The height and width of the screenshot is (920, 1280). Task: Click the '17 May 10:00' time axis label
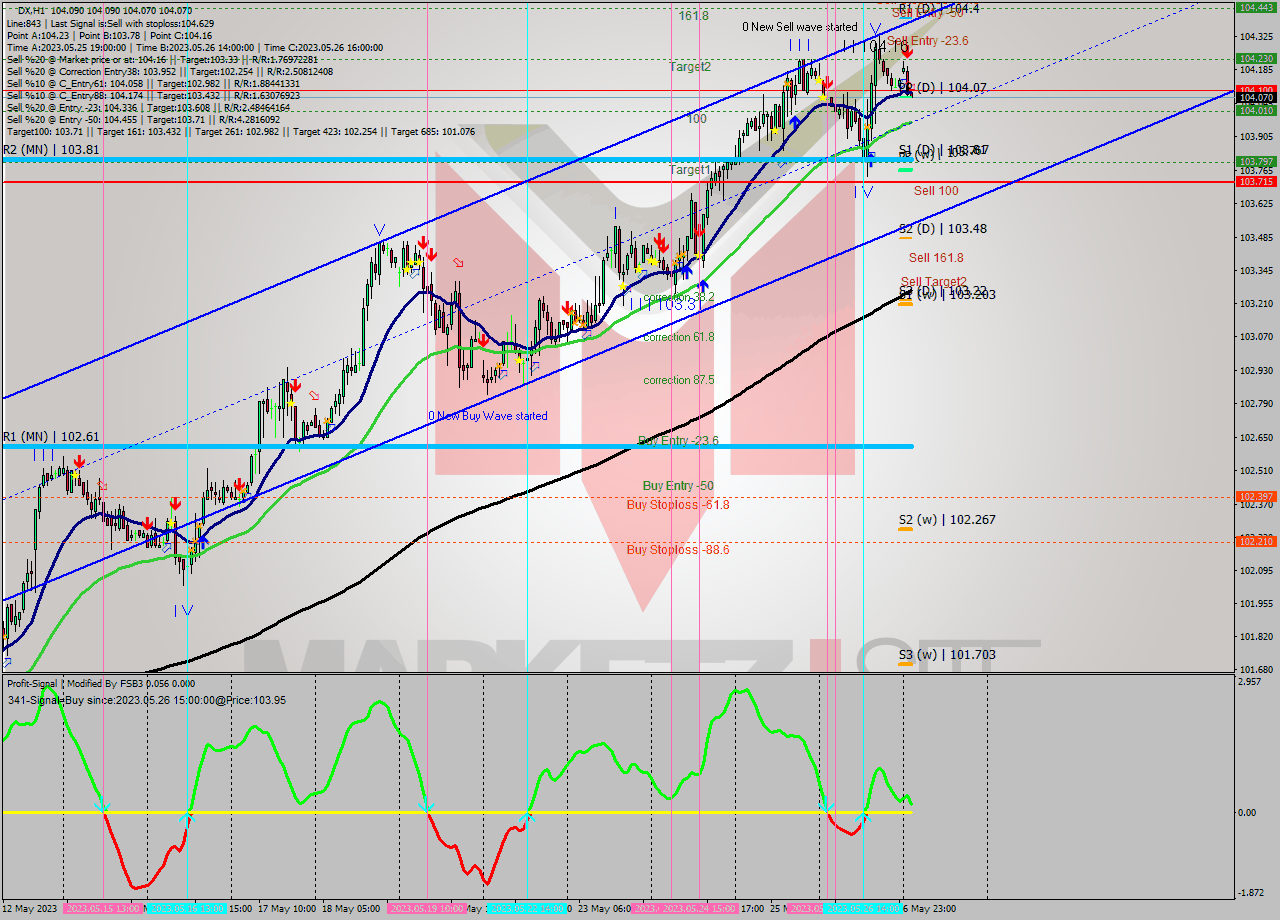pos(288,909)
